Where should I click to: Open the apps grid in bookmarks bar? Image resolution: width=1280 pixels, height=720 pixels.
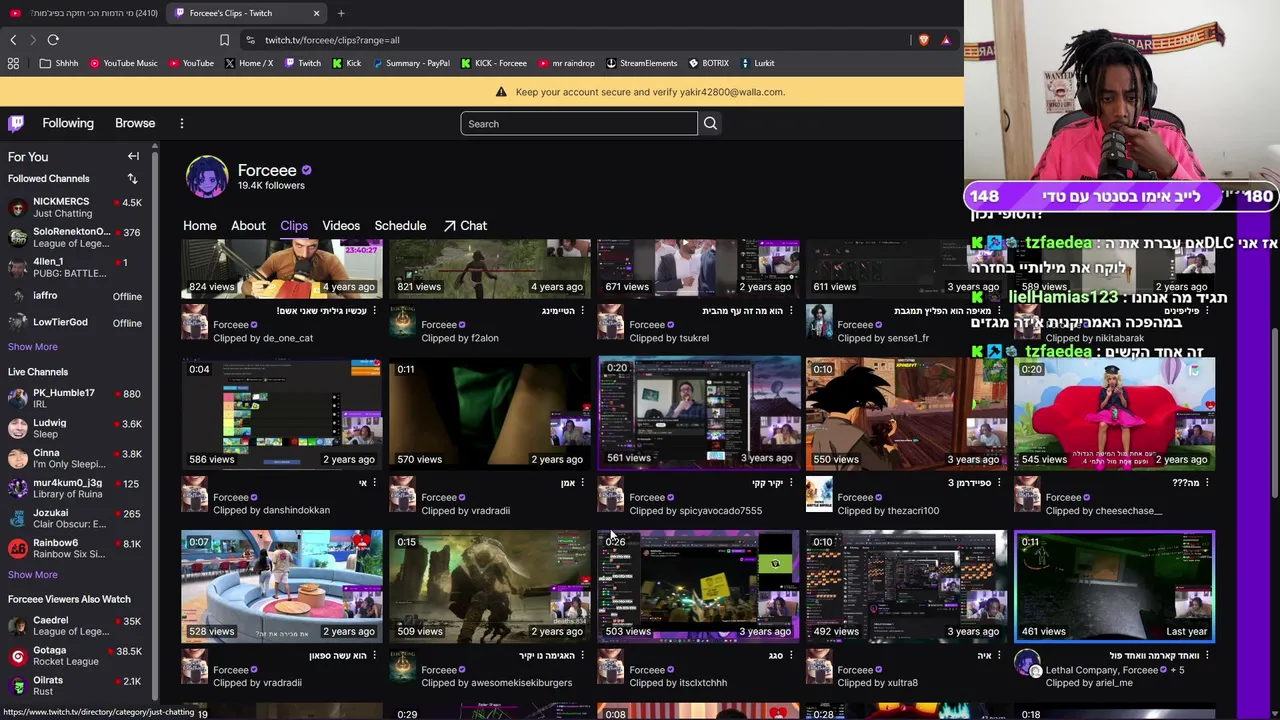[x=13, y=63]
